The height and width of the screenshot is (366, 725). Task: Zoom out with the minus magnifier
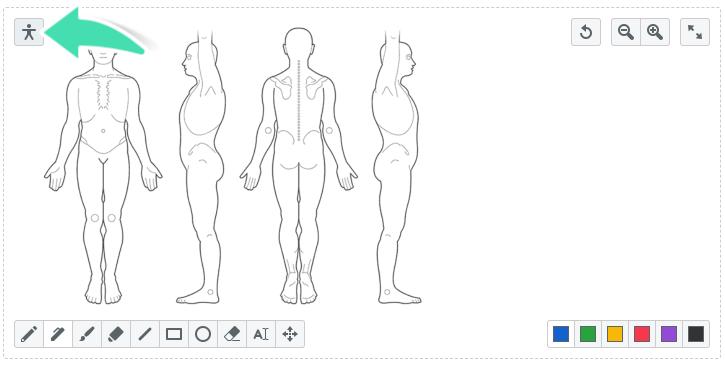click(x=626, y=32)
